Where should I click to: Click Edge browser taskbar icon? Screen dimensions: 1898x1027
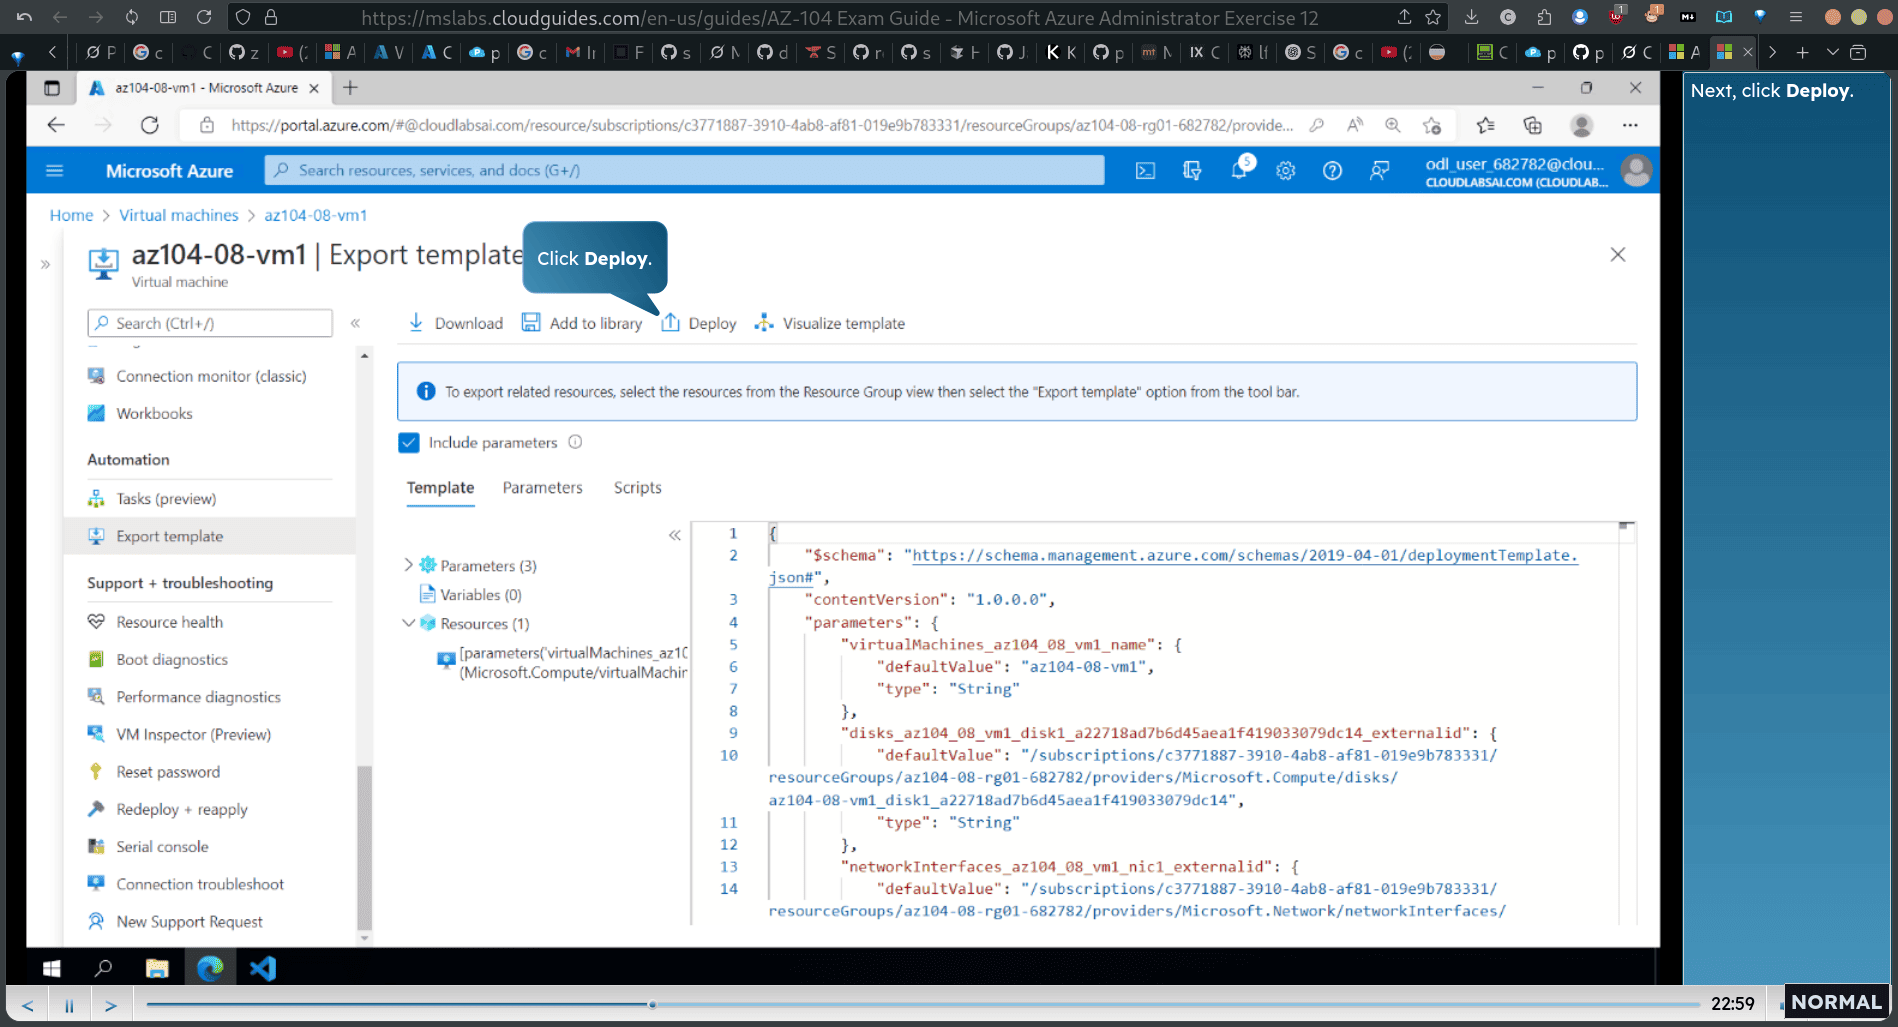(x=210, y=968)
